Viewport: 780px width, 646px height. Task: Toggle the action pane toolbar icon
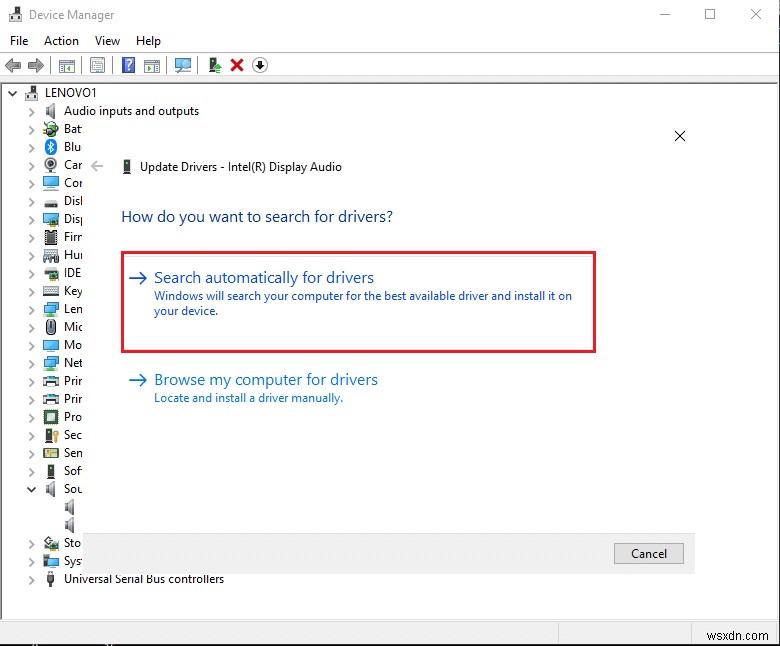[152, 65]
